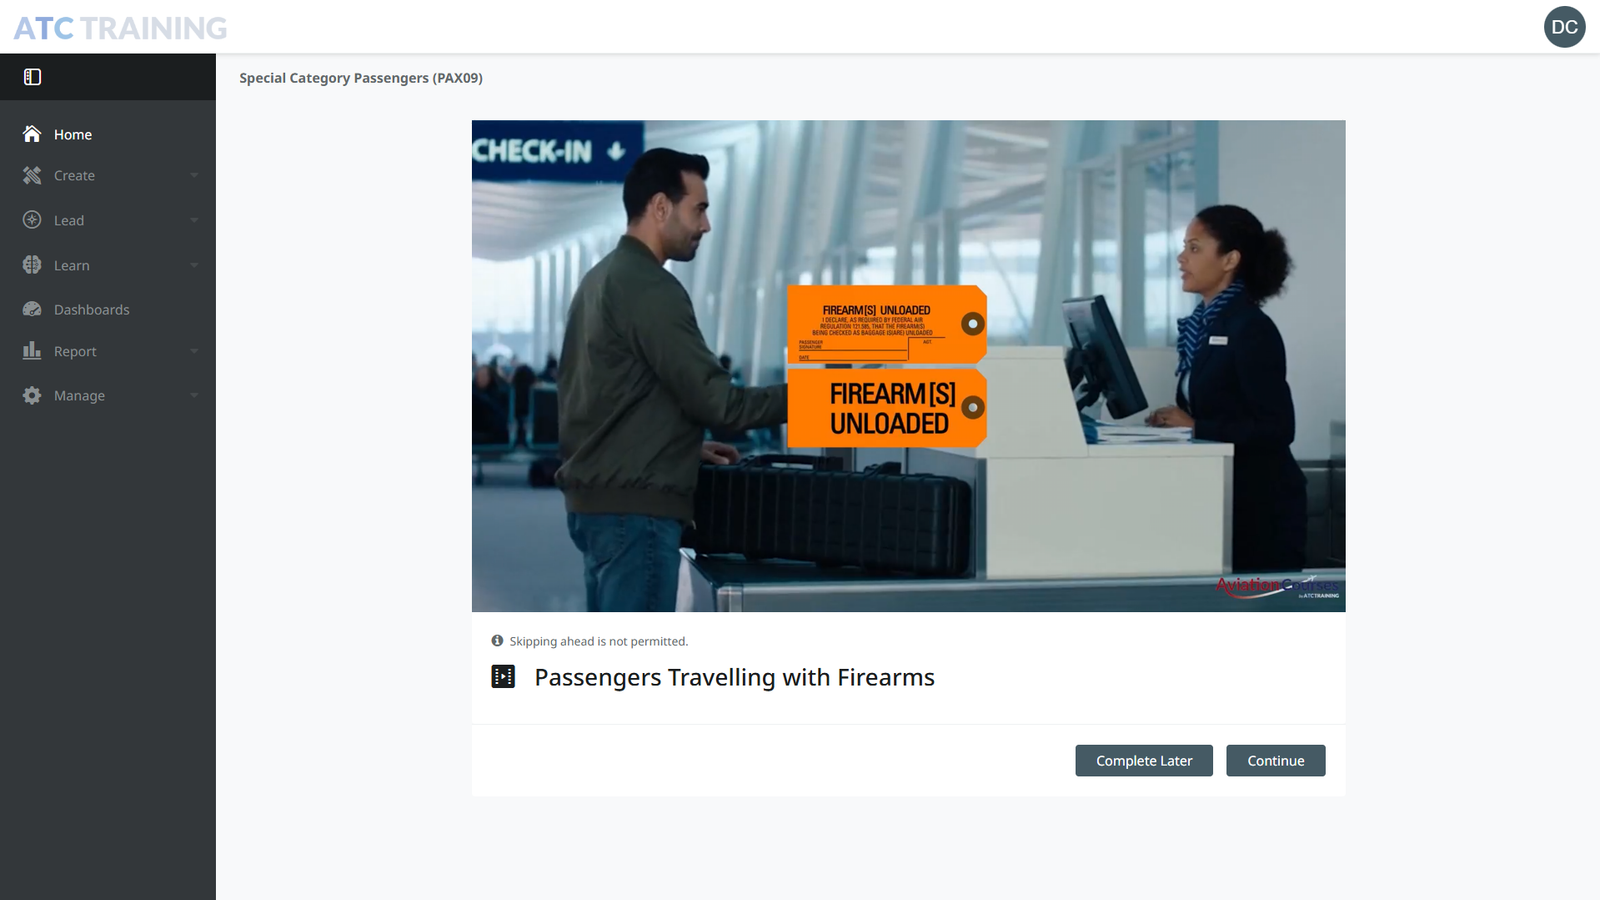The width and height of the screenshot is (1600, 900).
Task: Click the Dashboards gauge icon
Action: click(32, 309)
